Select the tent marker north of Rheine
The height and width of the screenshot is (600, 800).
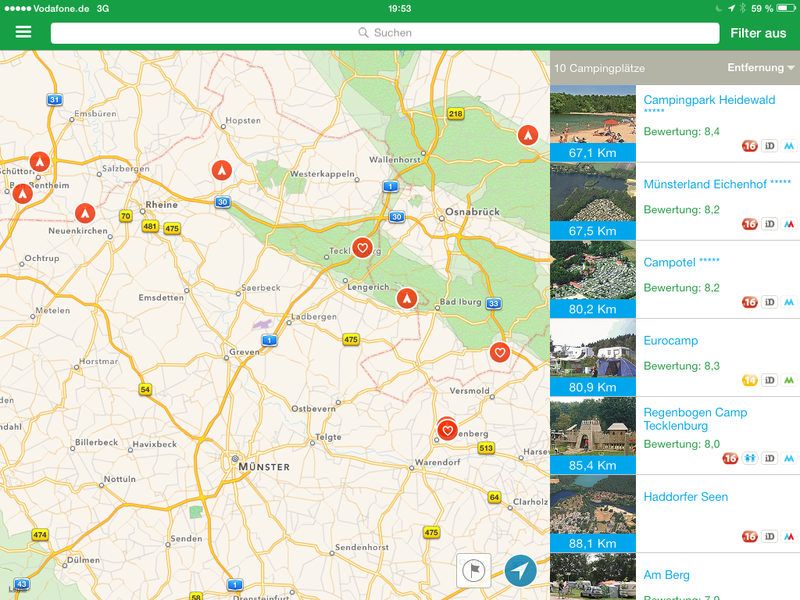(220, 170)
